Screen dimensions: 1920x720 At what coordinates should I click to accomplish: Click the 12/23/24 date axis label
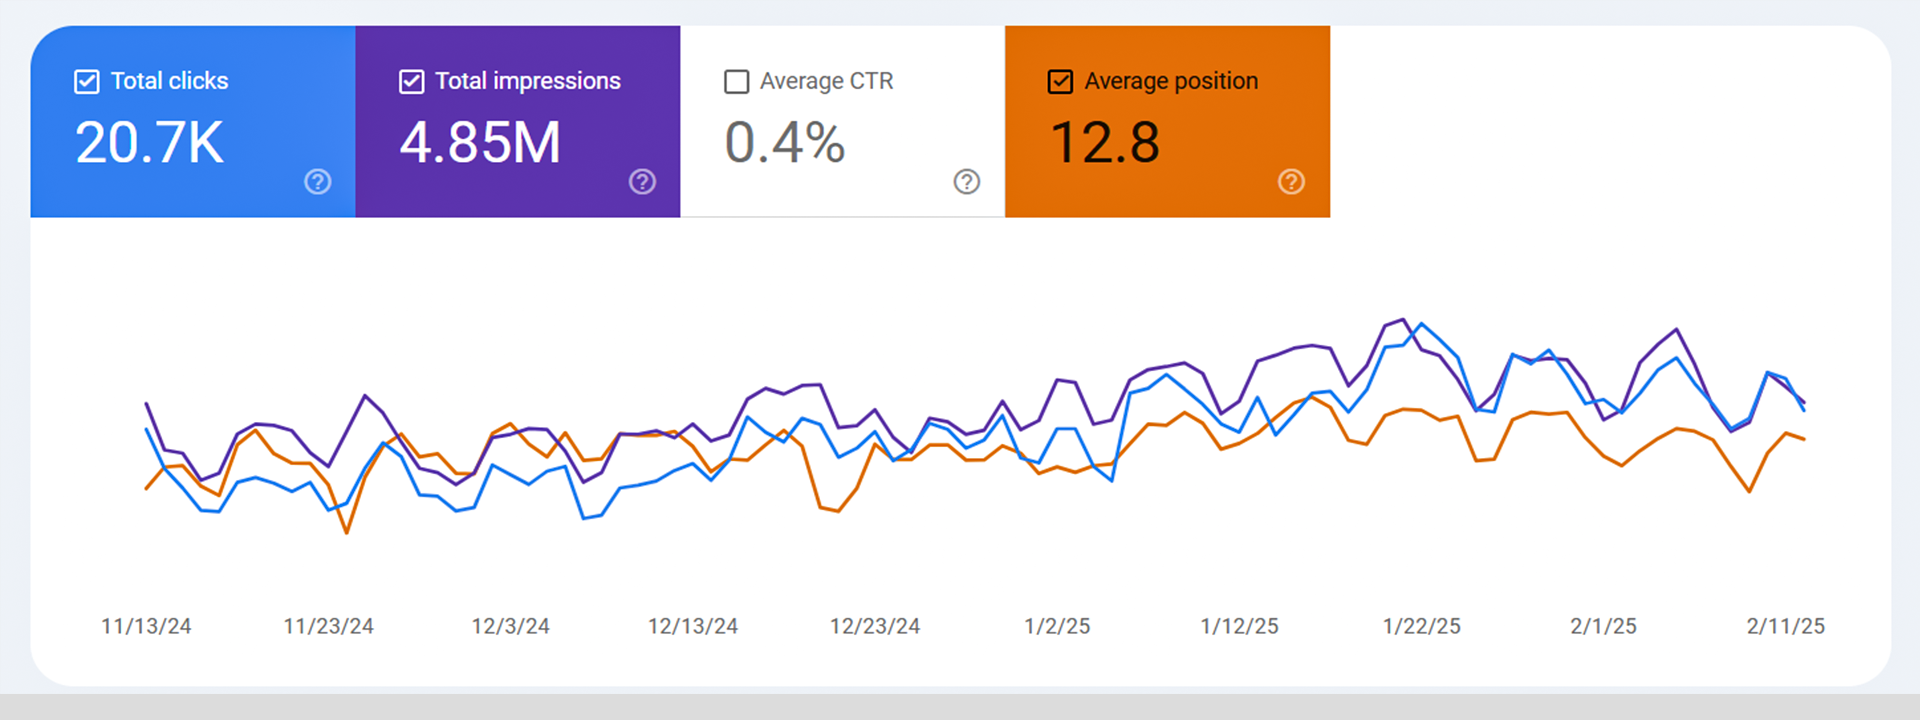tap(875, 626)
